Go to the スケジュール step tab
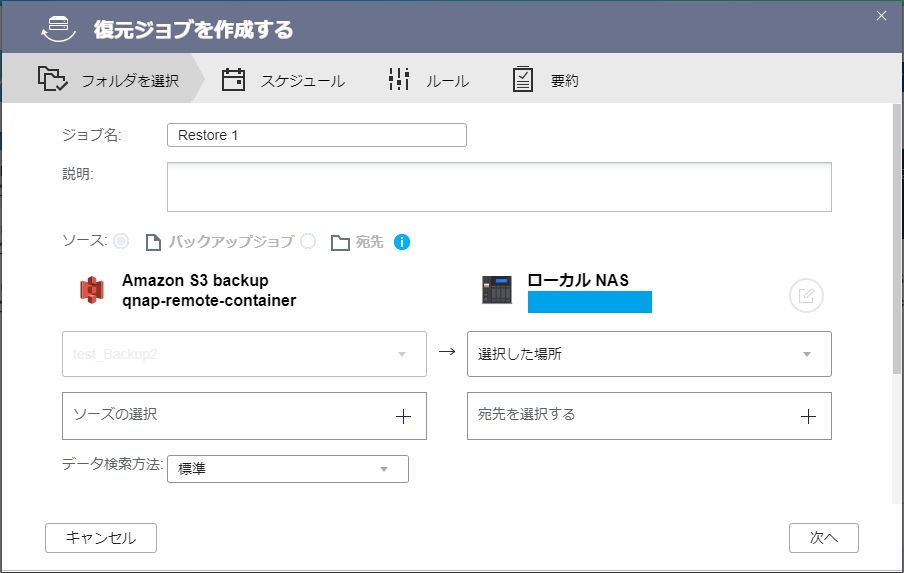Viewport: 904px width, 573px height. point(284,80)
